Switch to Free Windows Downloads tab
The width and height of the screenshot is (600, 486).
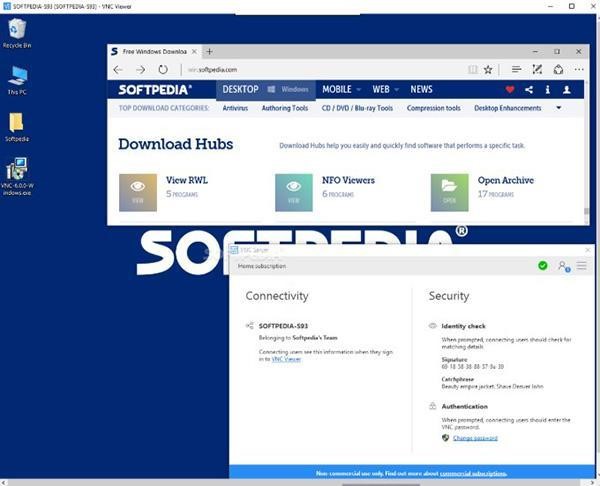155,52
